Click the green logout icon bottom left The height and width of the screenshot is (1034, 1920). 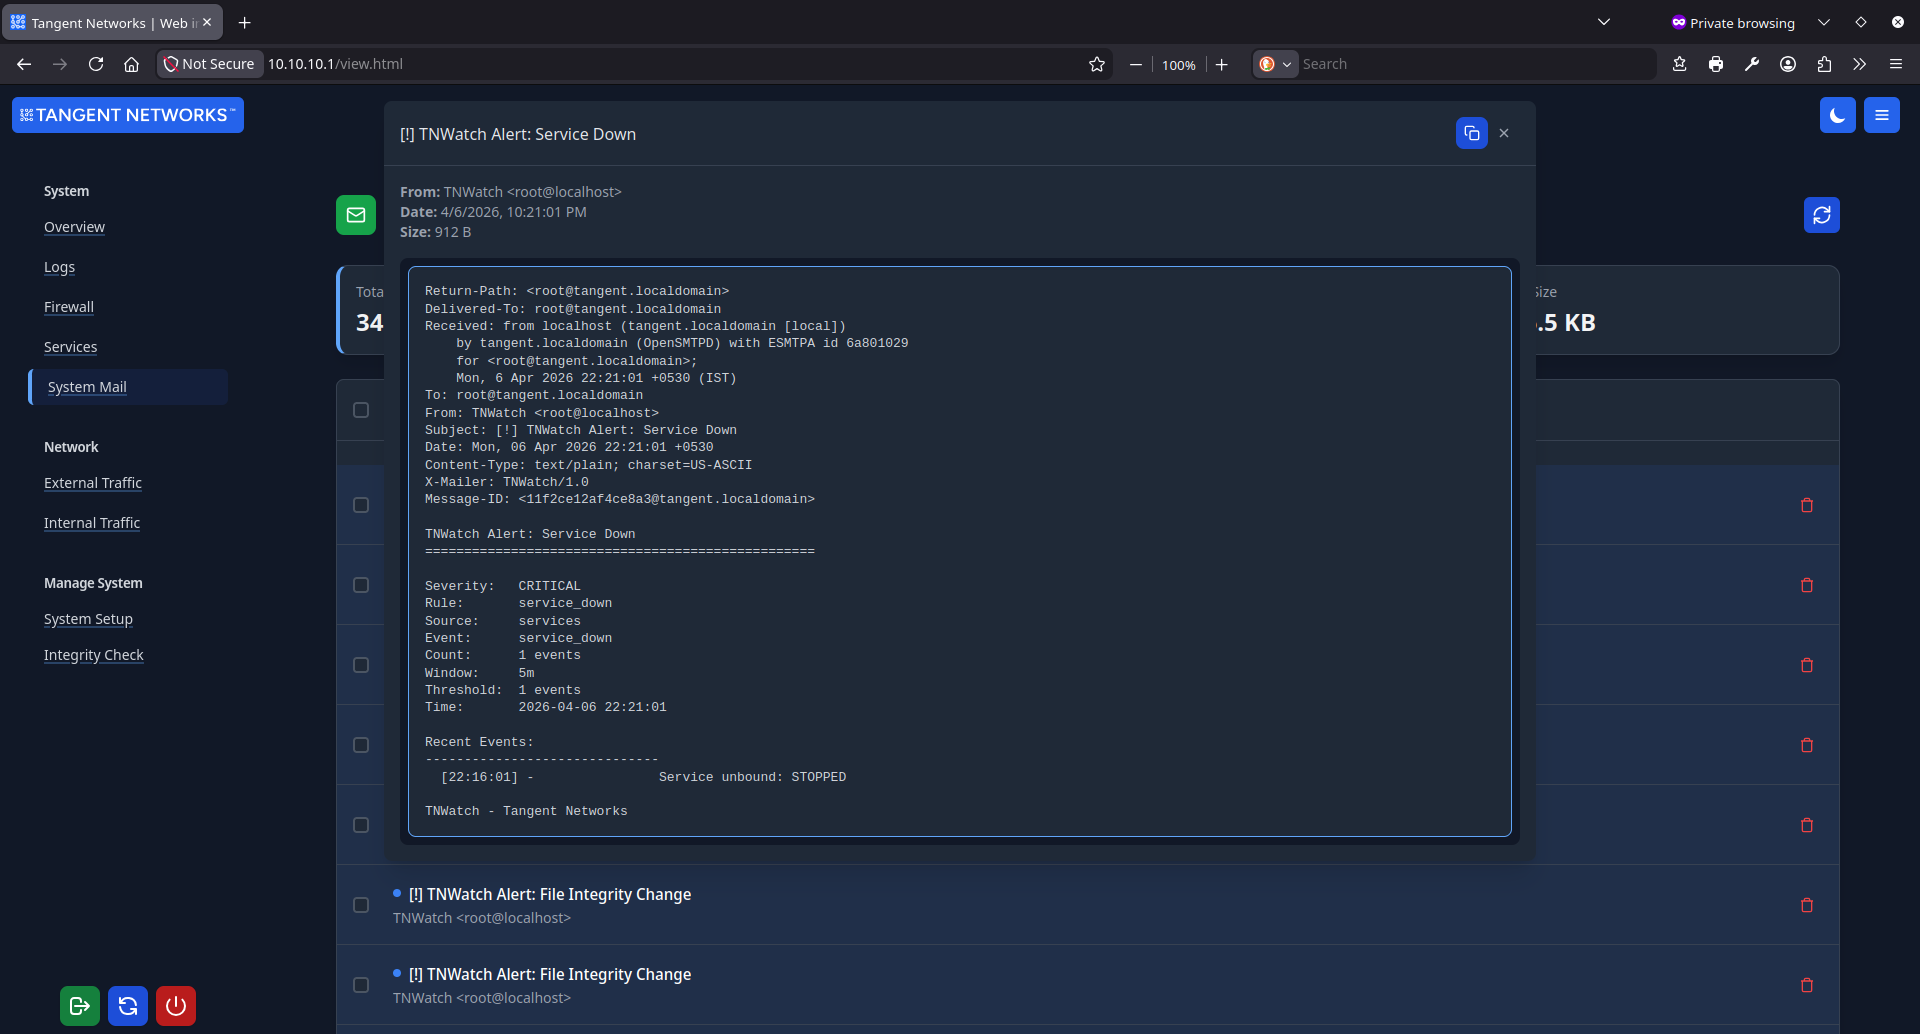[x=79, y=1005]
